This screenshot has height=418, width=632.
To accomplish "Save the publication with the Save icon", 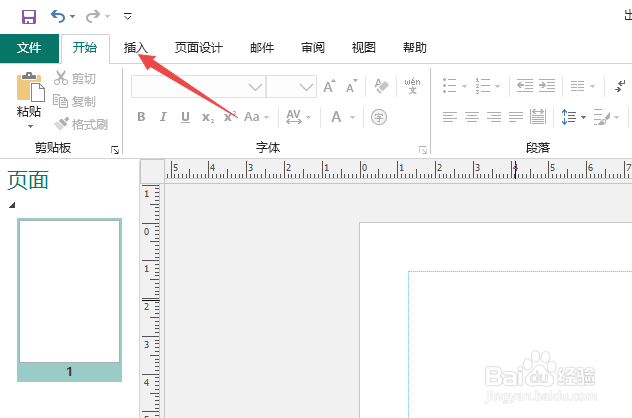I will [x=29, y=17].
